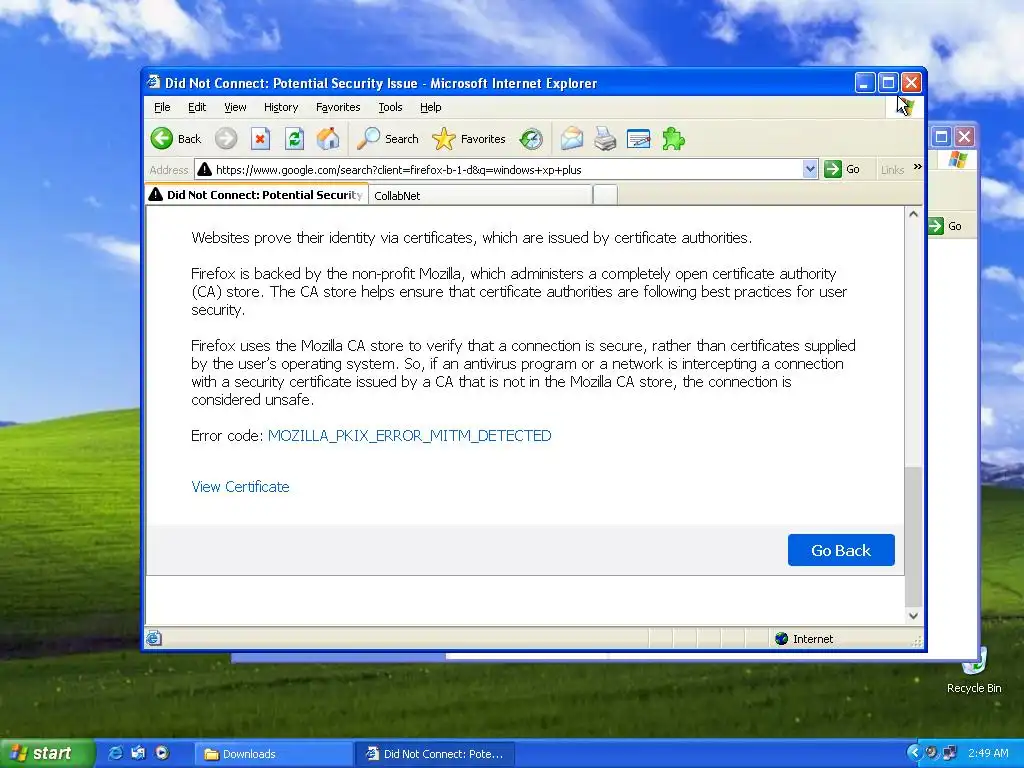This screenshot has width=1024, height=768.
Task: Open the Home page icon
Action: tap(328, 138)
